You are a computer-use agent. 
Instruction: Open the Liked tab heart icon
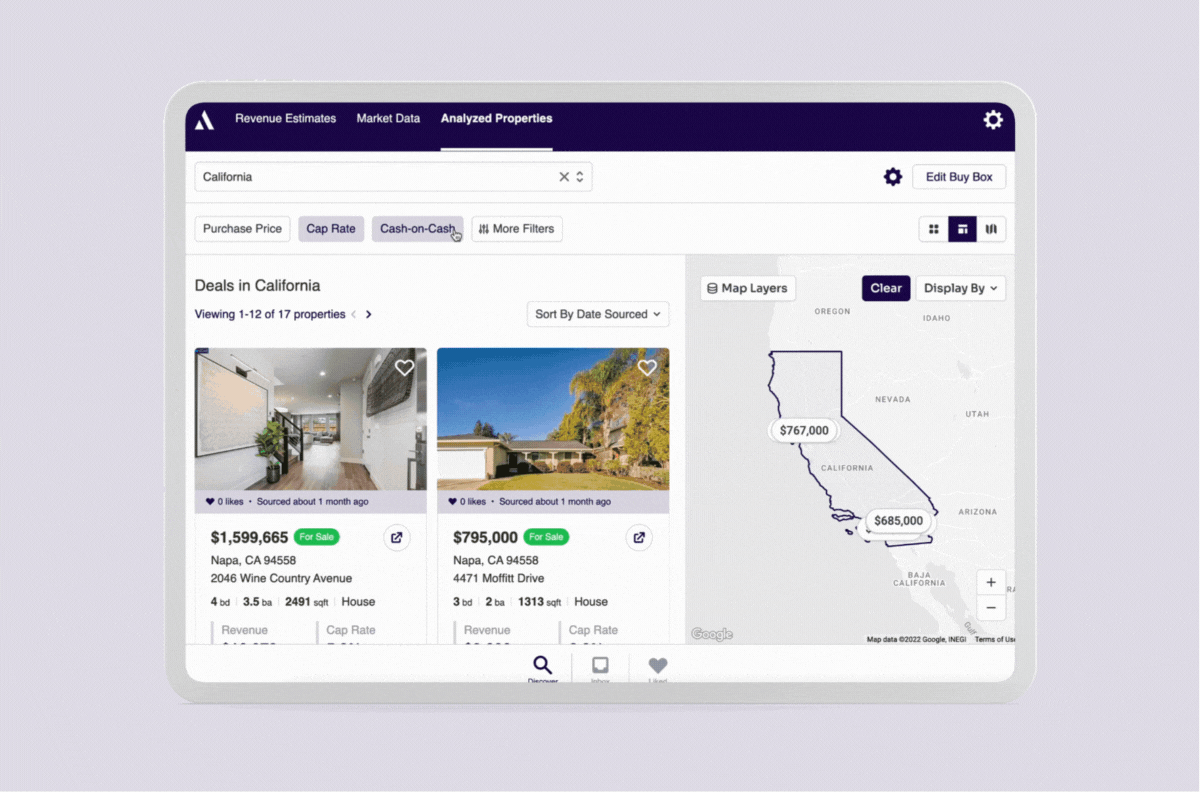(x=657, y=668)
